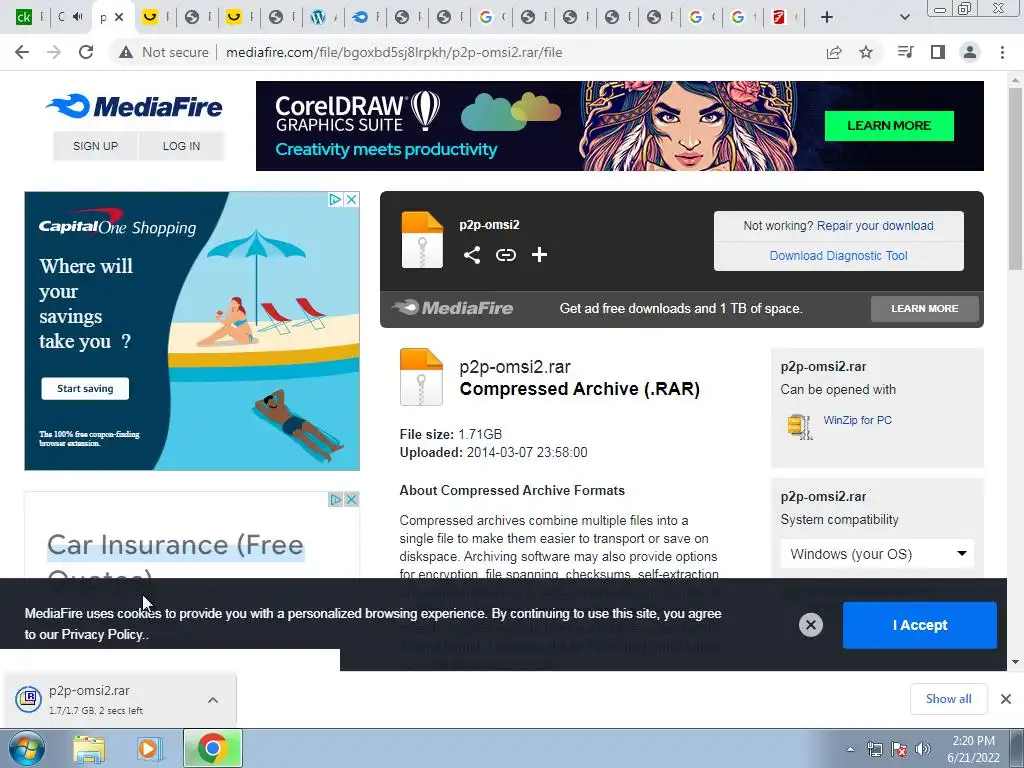Open the Download Diagnostic Tool link
Image resolution: width=1024 pixels, height=768 pixels.
pyautogui.click(x=839, y=256)
